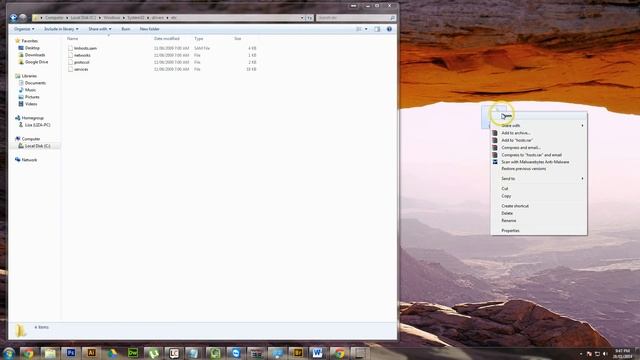Viewport: 640px width, 360px height.
Task: Go back with the Explorer back arrow
Action: [x=13, y=18]
